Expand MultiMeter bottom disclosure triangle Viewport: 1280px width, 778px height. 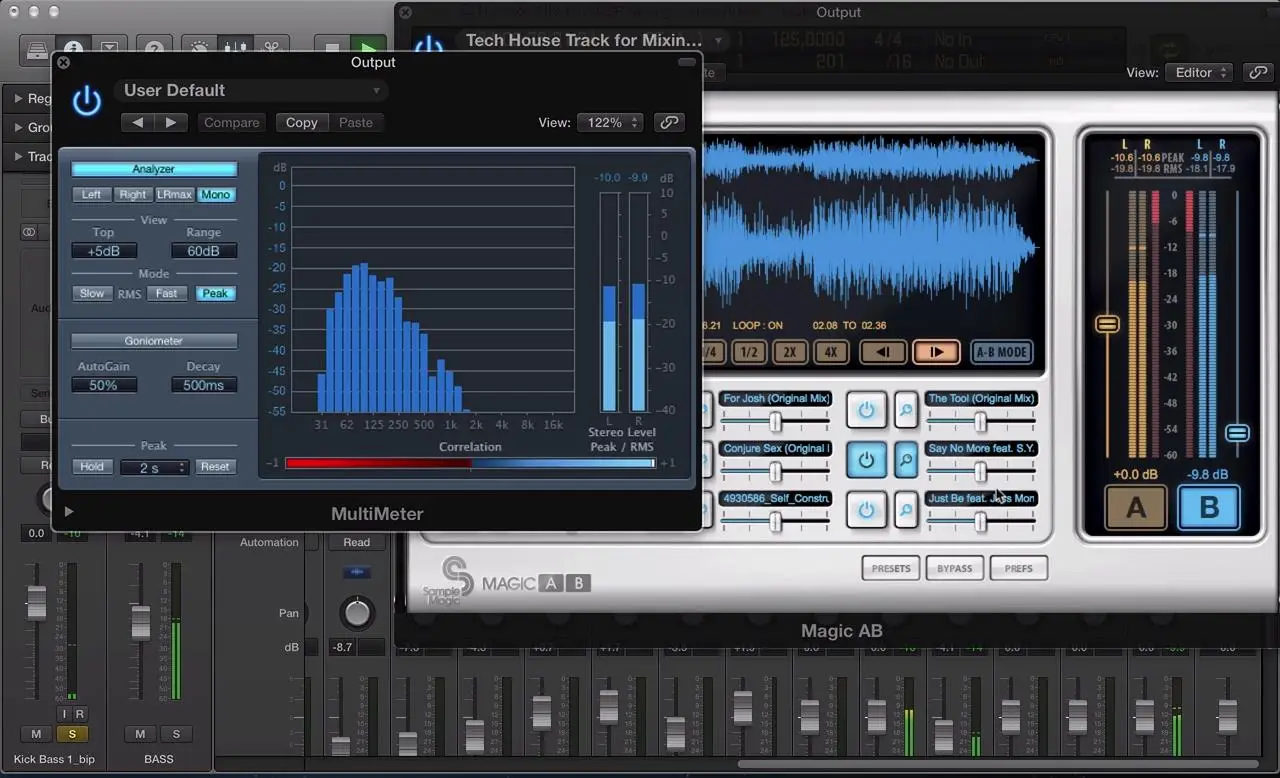coord(69,512)
